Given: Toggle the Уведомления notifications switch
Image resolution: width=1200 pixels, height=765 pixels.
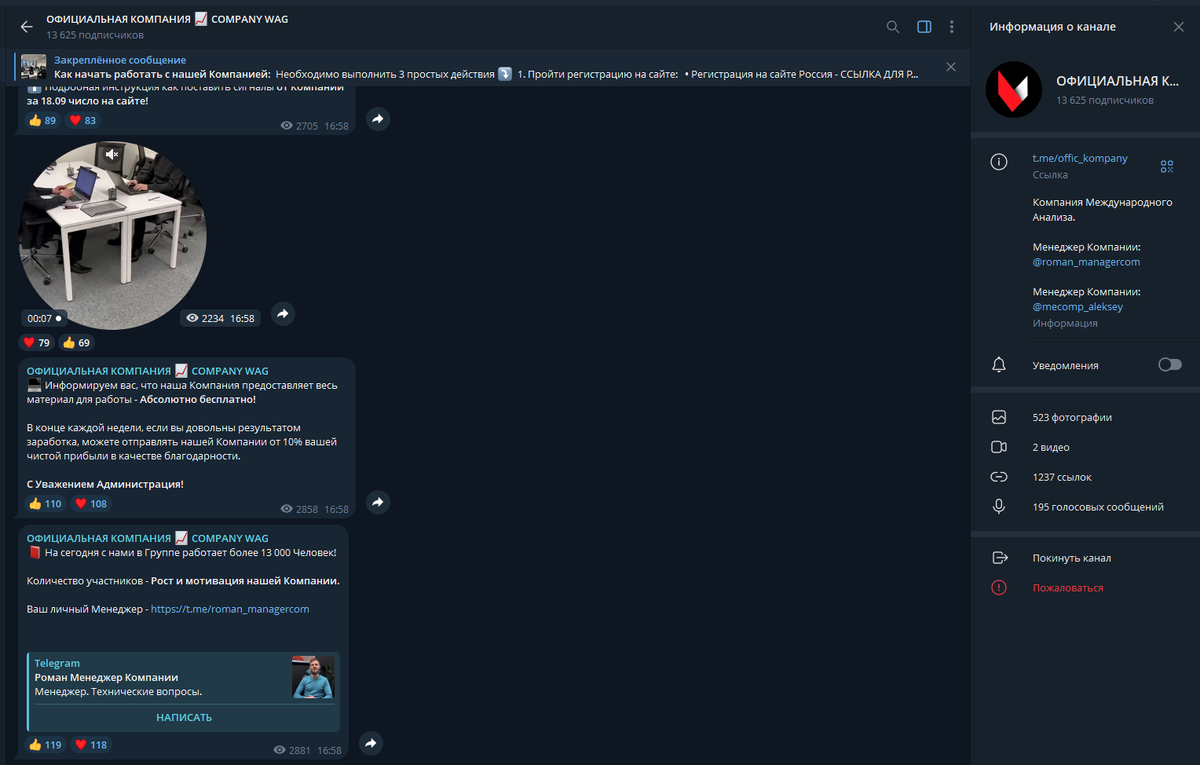Looking at the screenshot, I should tap(1169, 365).
